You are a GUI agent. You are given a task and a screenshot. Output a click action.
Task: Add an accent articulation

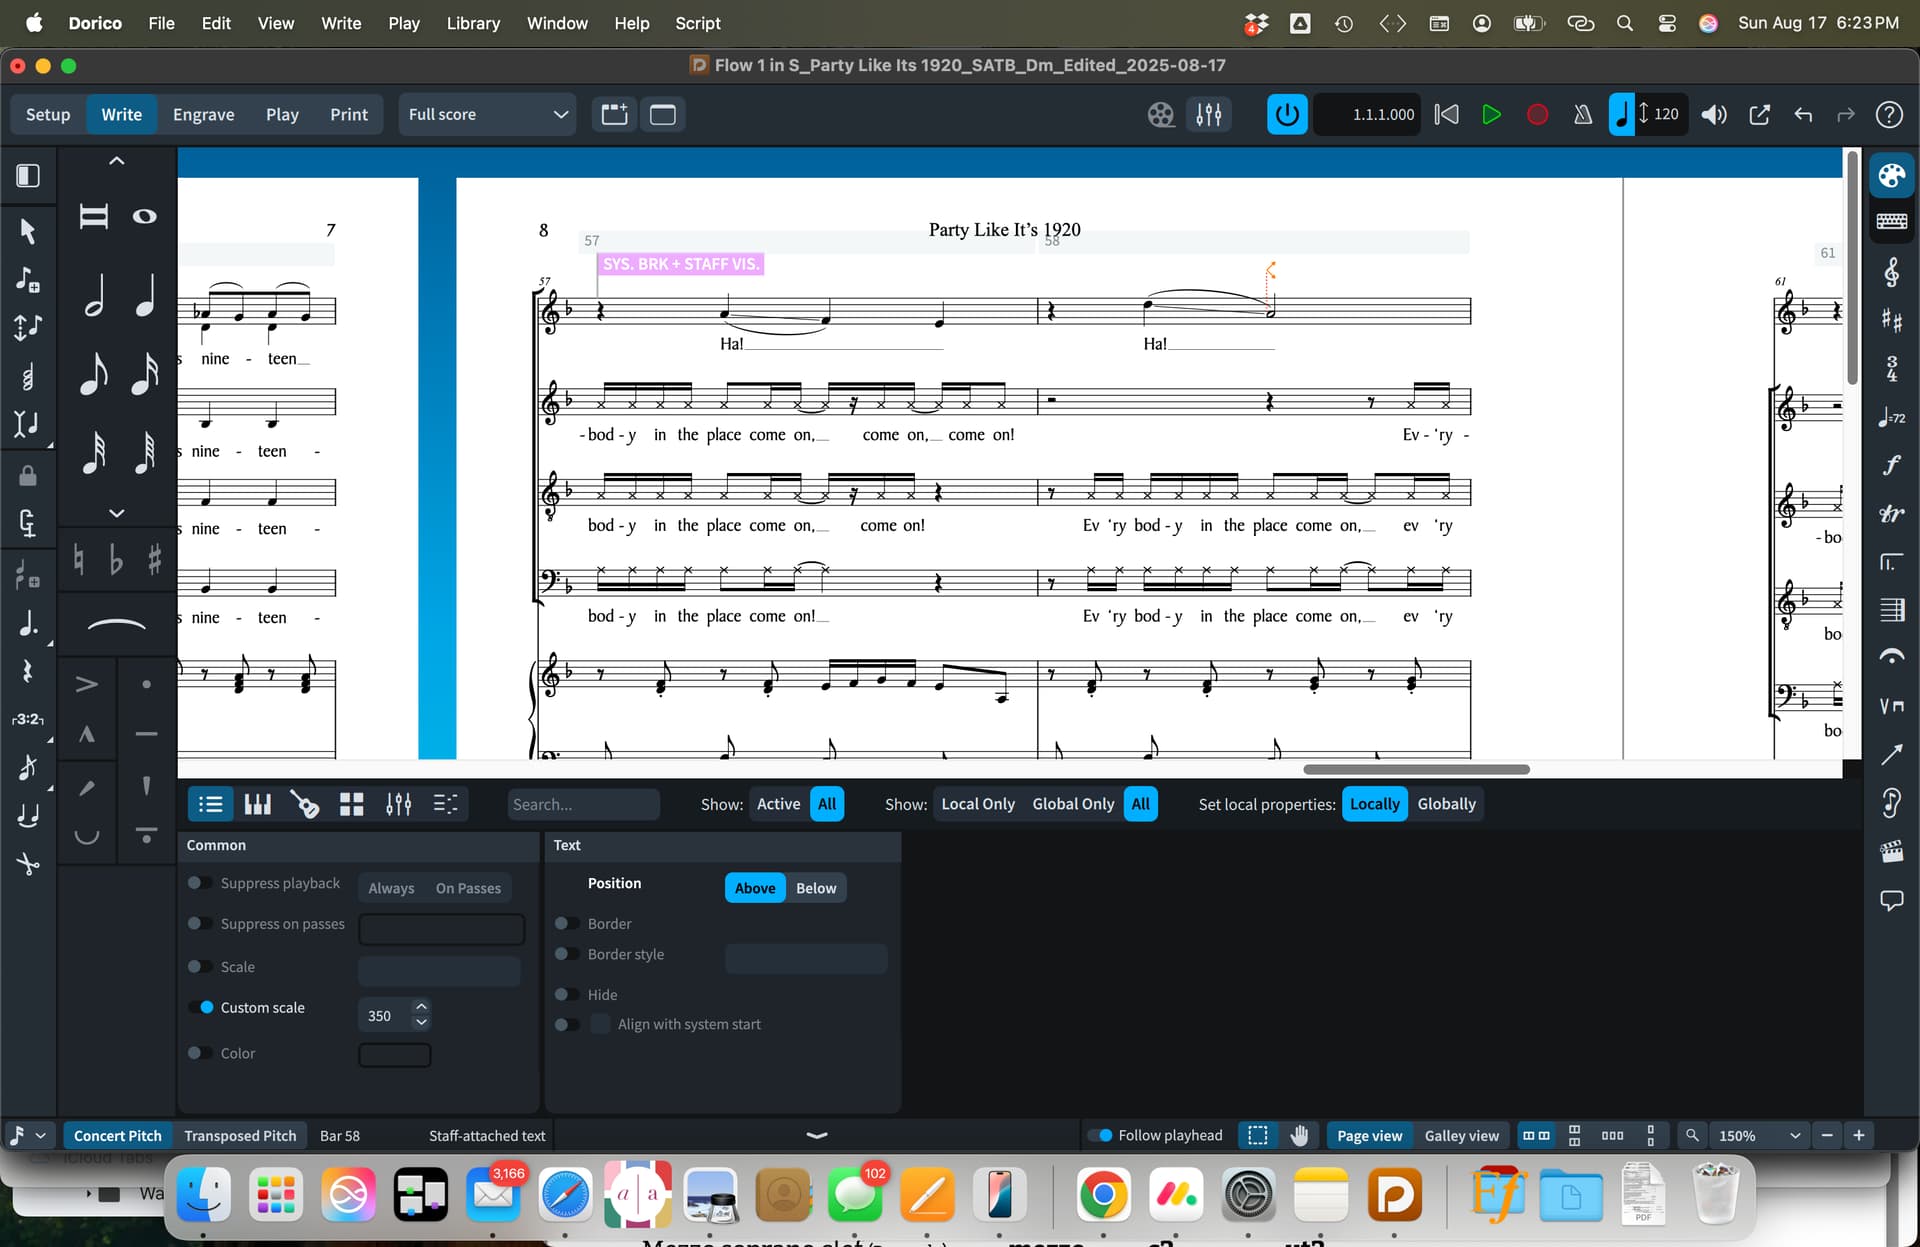tap(87, 684)
